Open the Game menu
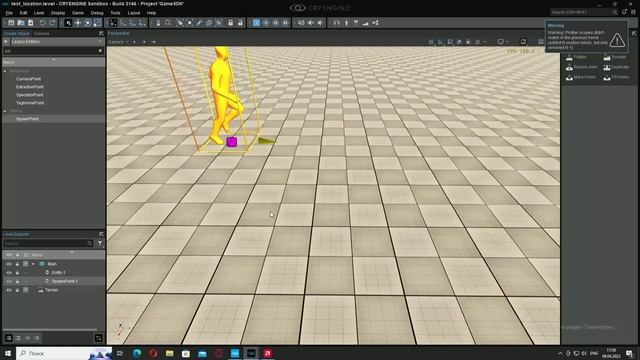Screen dimensions: 640x360 click(x=78, y=13)
